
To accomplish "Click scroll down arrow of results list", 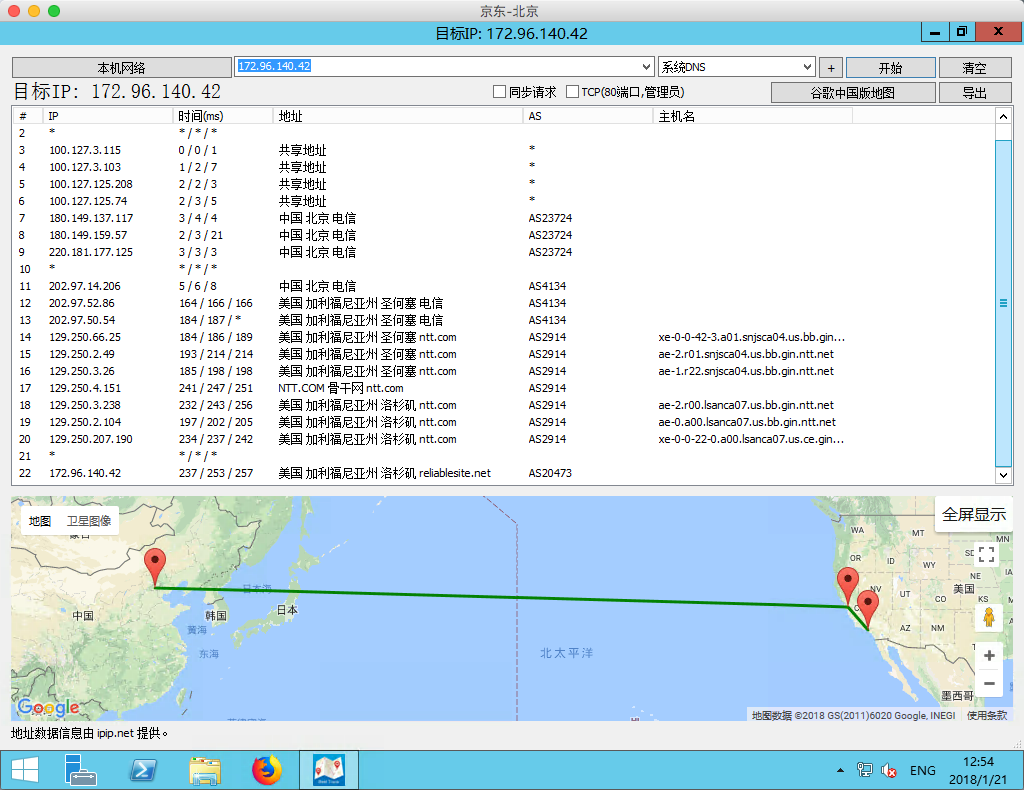I will [x=1003, y=475].
